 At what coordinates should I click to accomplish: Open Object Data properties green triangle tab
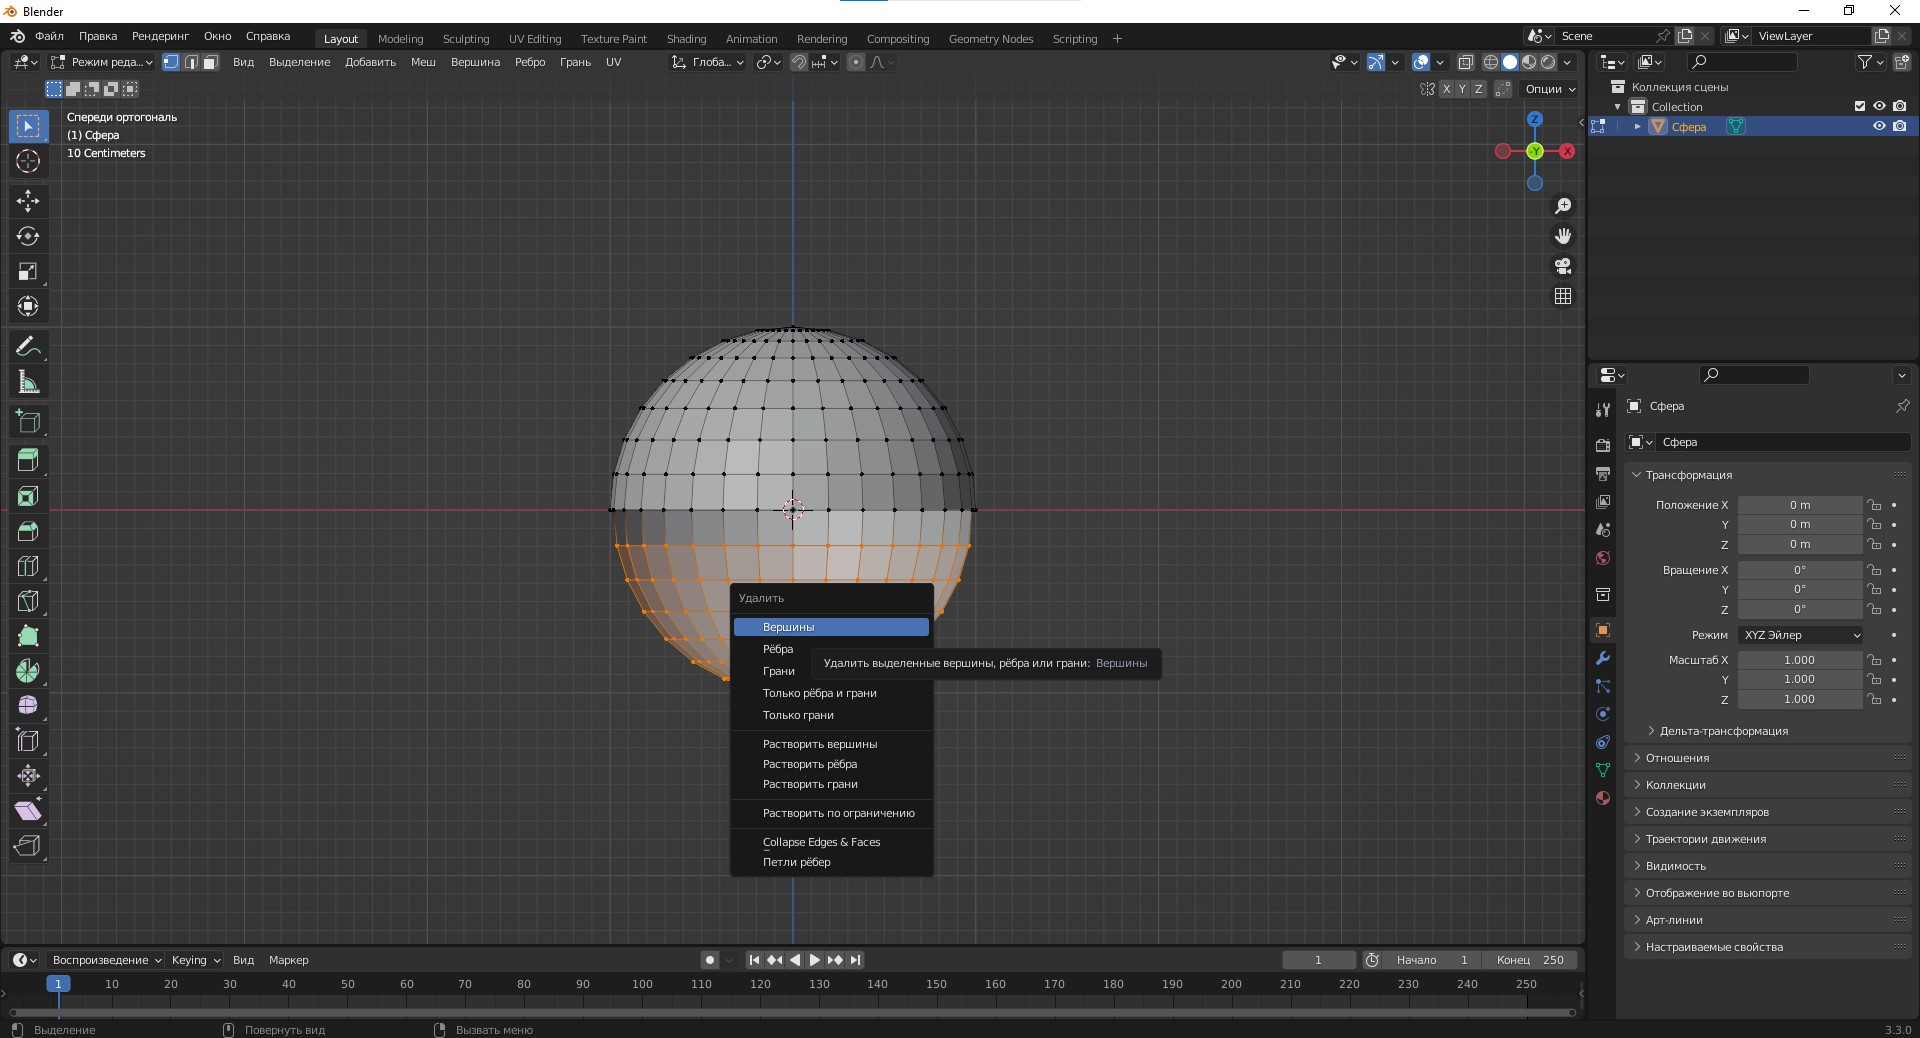point(1603,770)
